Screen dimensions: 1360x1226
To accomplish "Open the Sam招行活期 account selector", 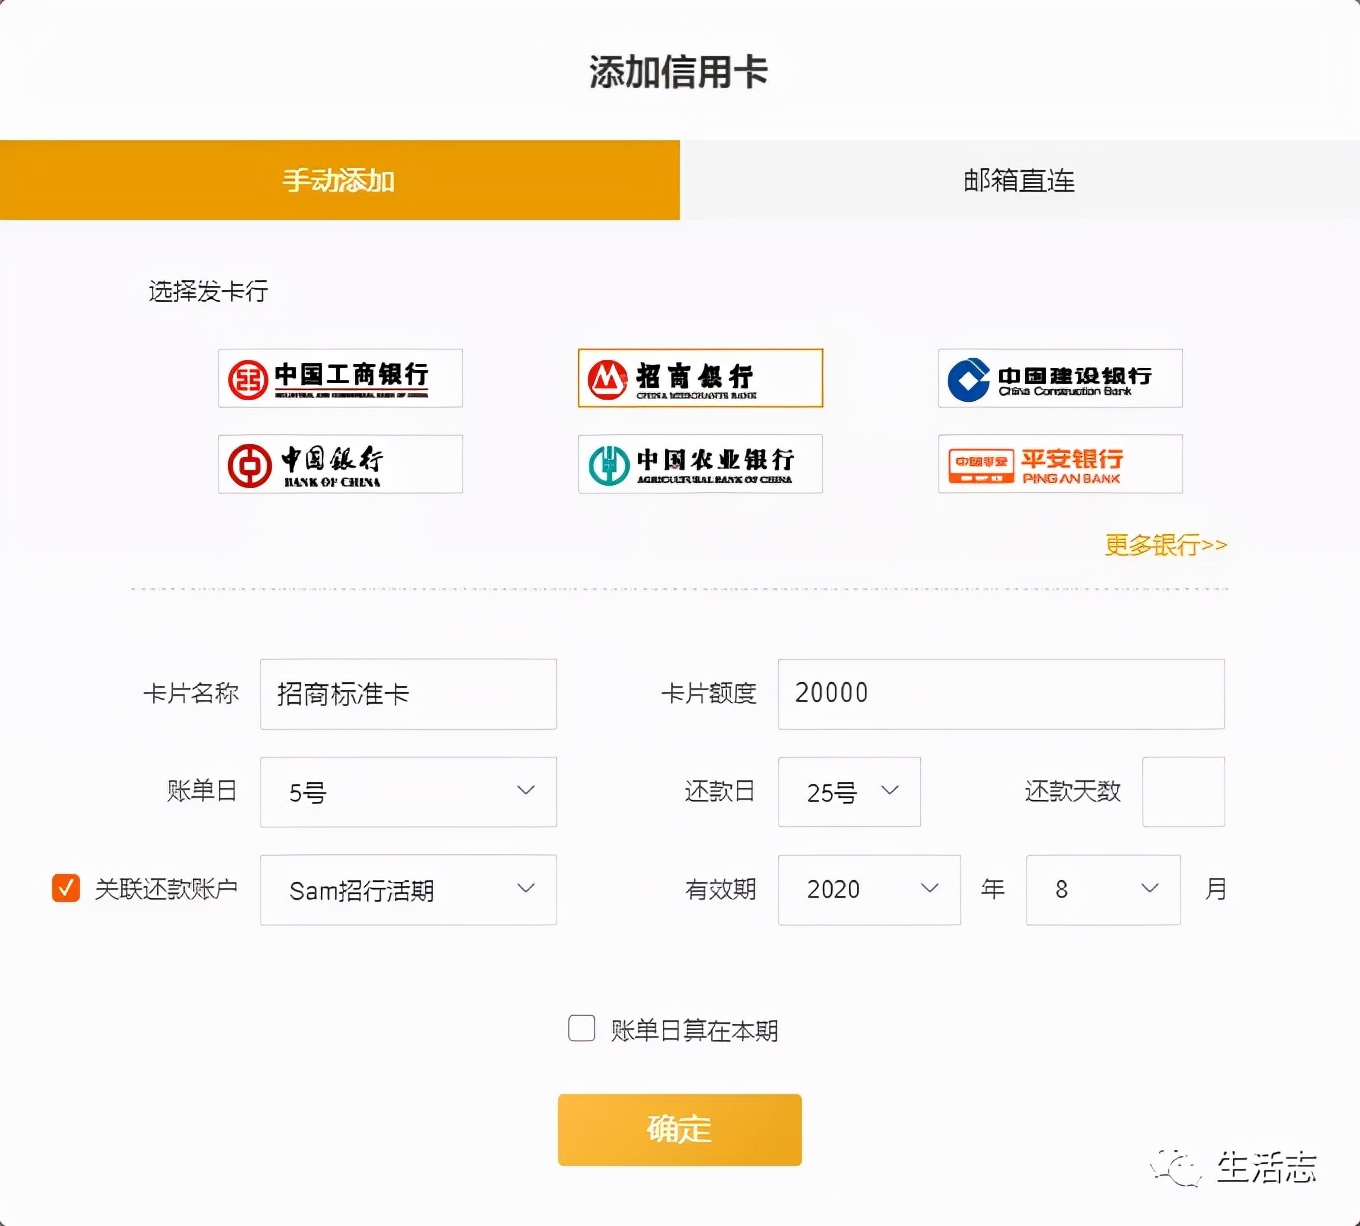I will pyautogui.click(x=408, y=890).
